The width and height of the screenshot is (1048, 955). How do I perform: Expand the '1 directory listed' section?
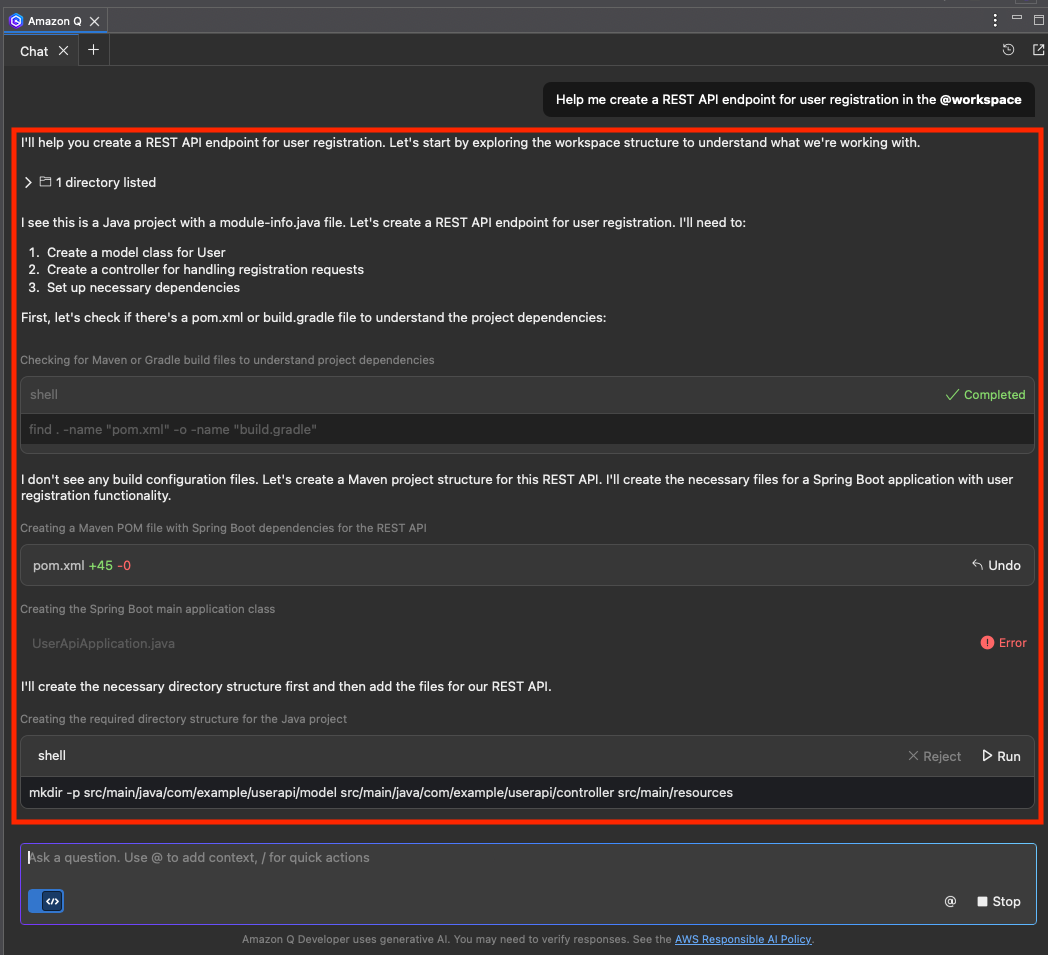point(26,182)
